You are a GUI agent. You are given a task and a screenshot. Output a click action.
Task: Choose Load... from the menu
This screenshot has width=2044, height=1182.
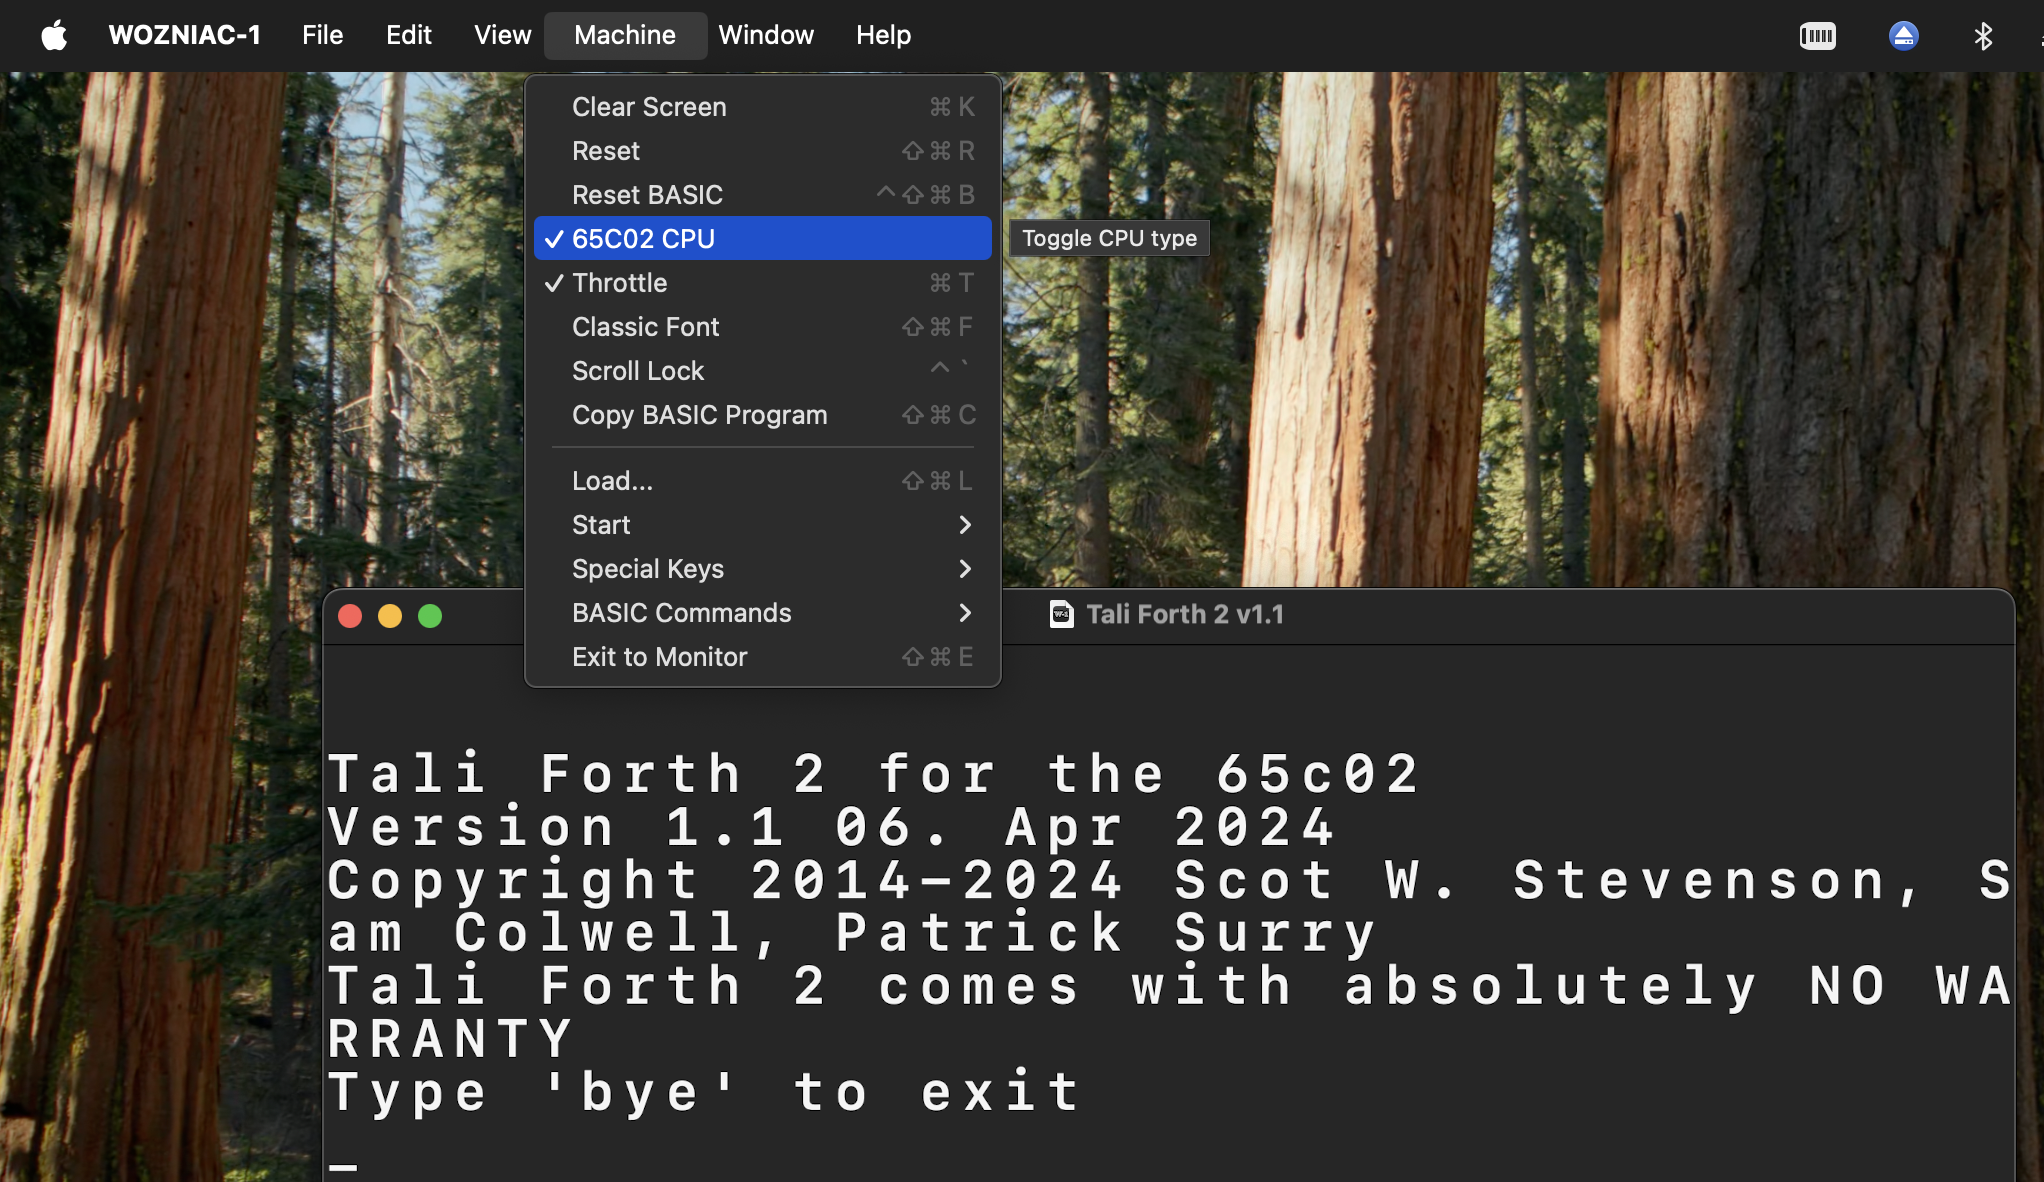click(x=763, y=481)
